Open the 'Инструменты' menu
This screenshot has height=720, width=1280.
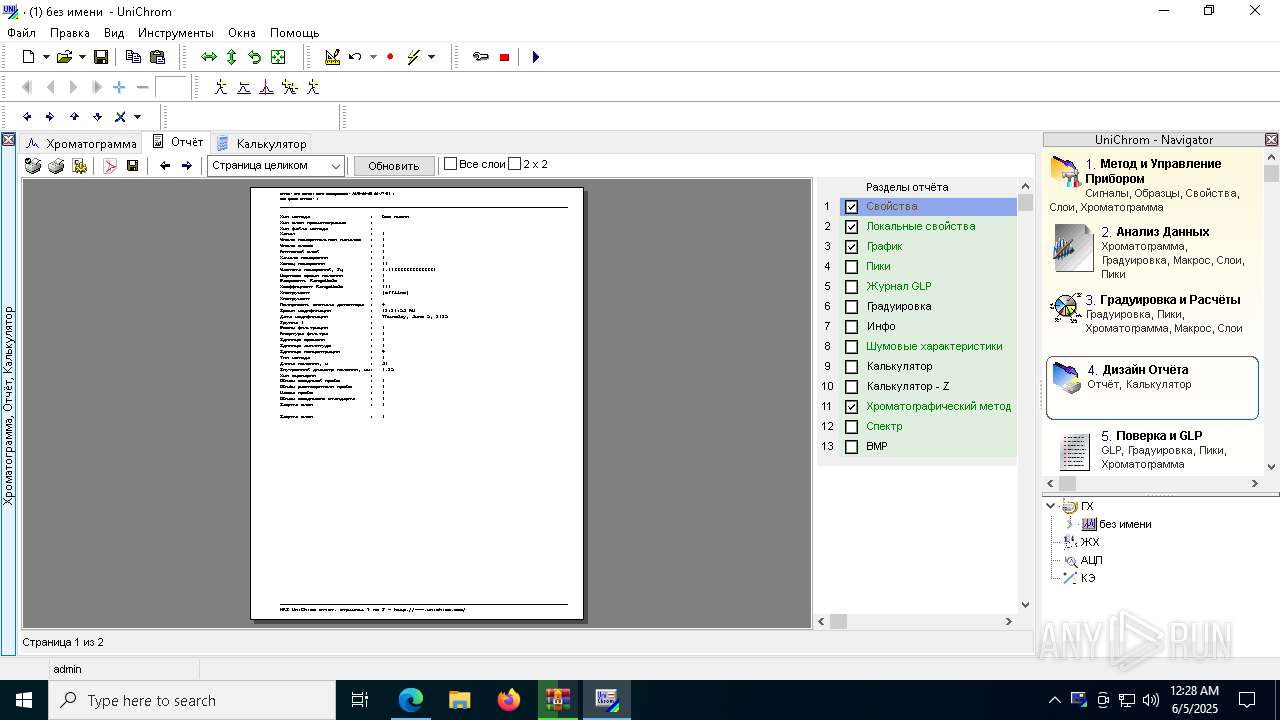click(x=176, y=33)
